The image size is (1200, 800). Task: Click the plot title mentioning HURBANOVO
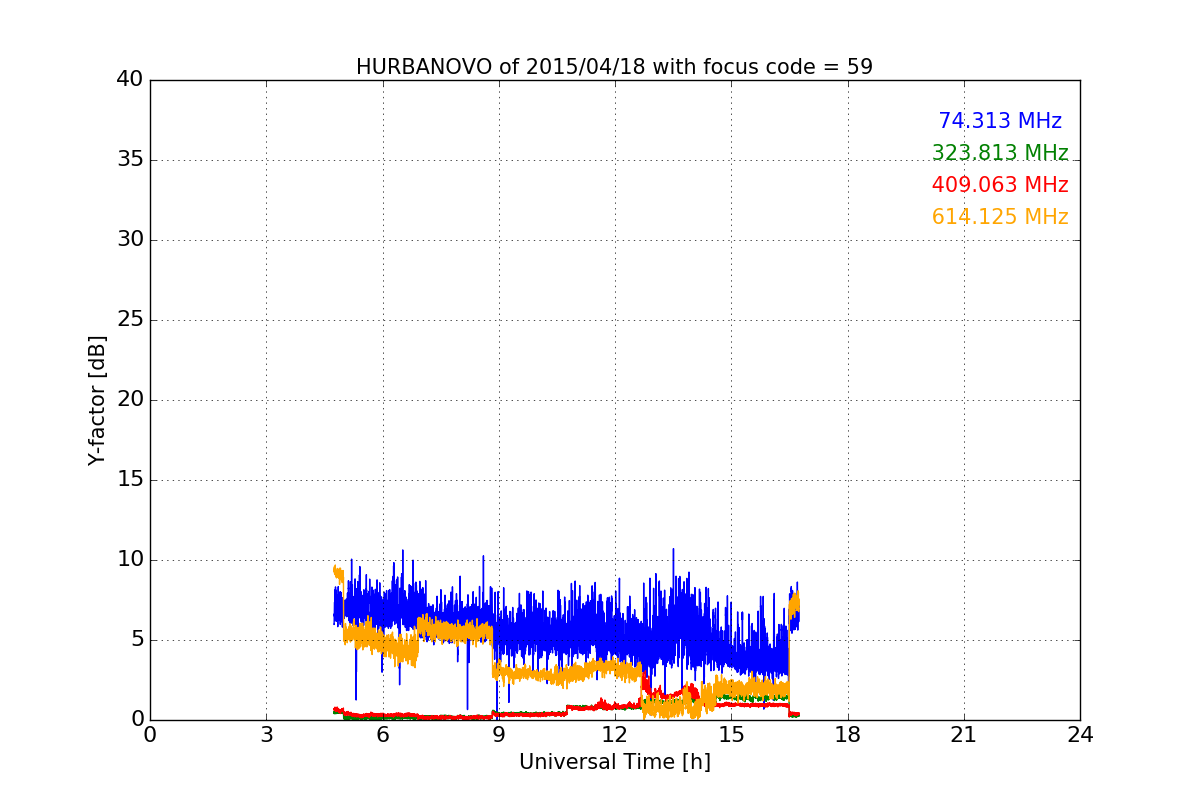click(x=614, y=67)
